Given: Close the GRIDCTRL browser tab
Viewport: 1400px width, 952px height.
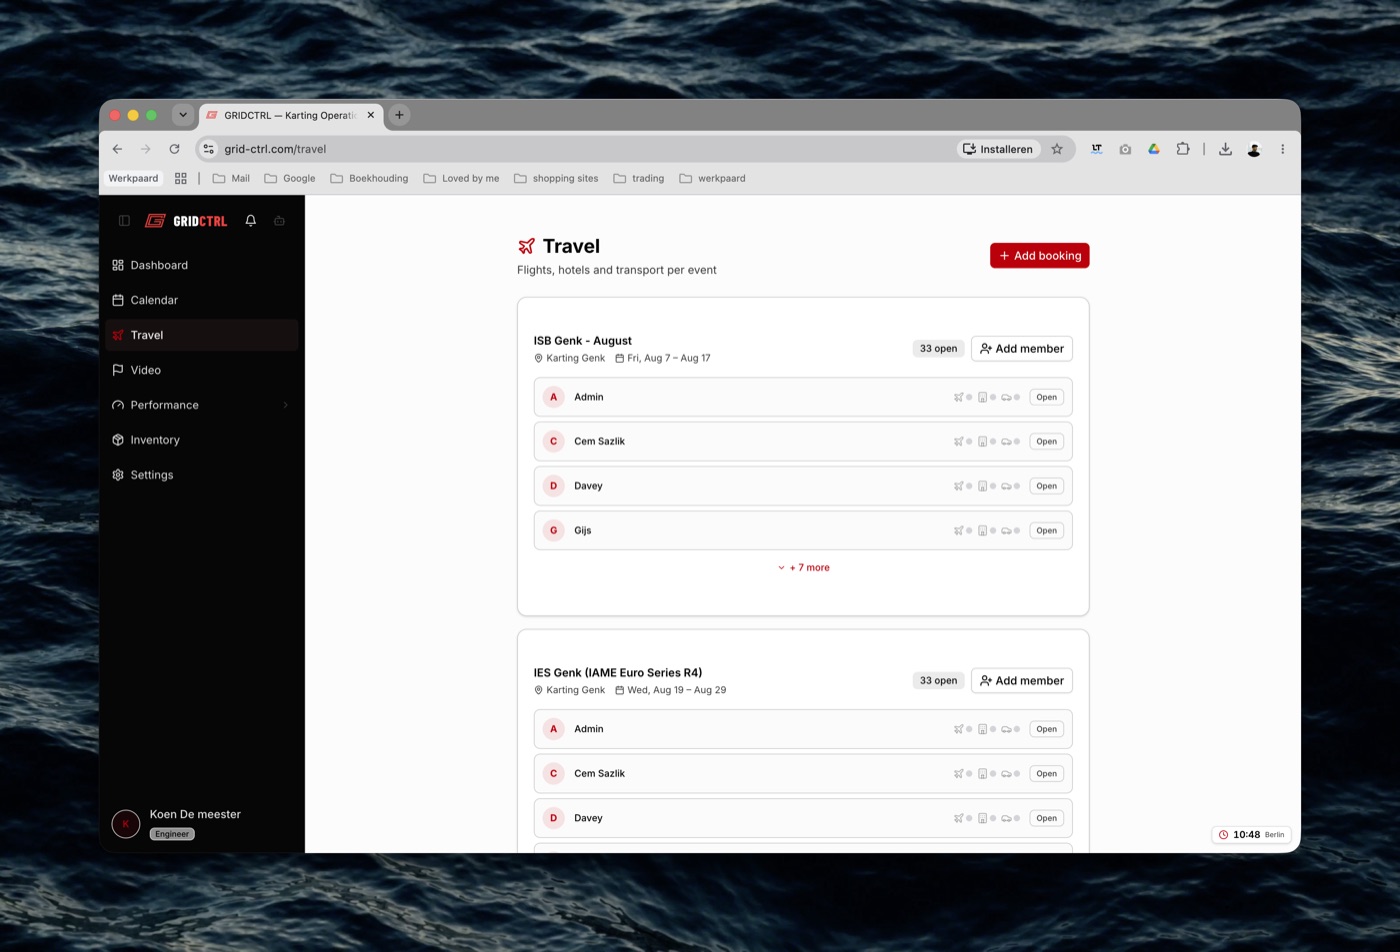Looking at the screenshot, I should tap(371, 115).
